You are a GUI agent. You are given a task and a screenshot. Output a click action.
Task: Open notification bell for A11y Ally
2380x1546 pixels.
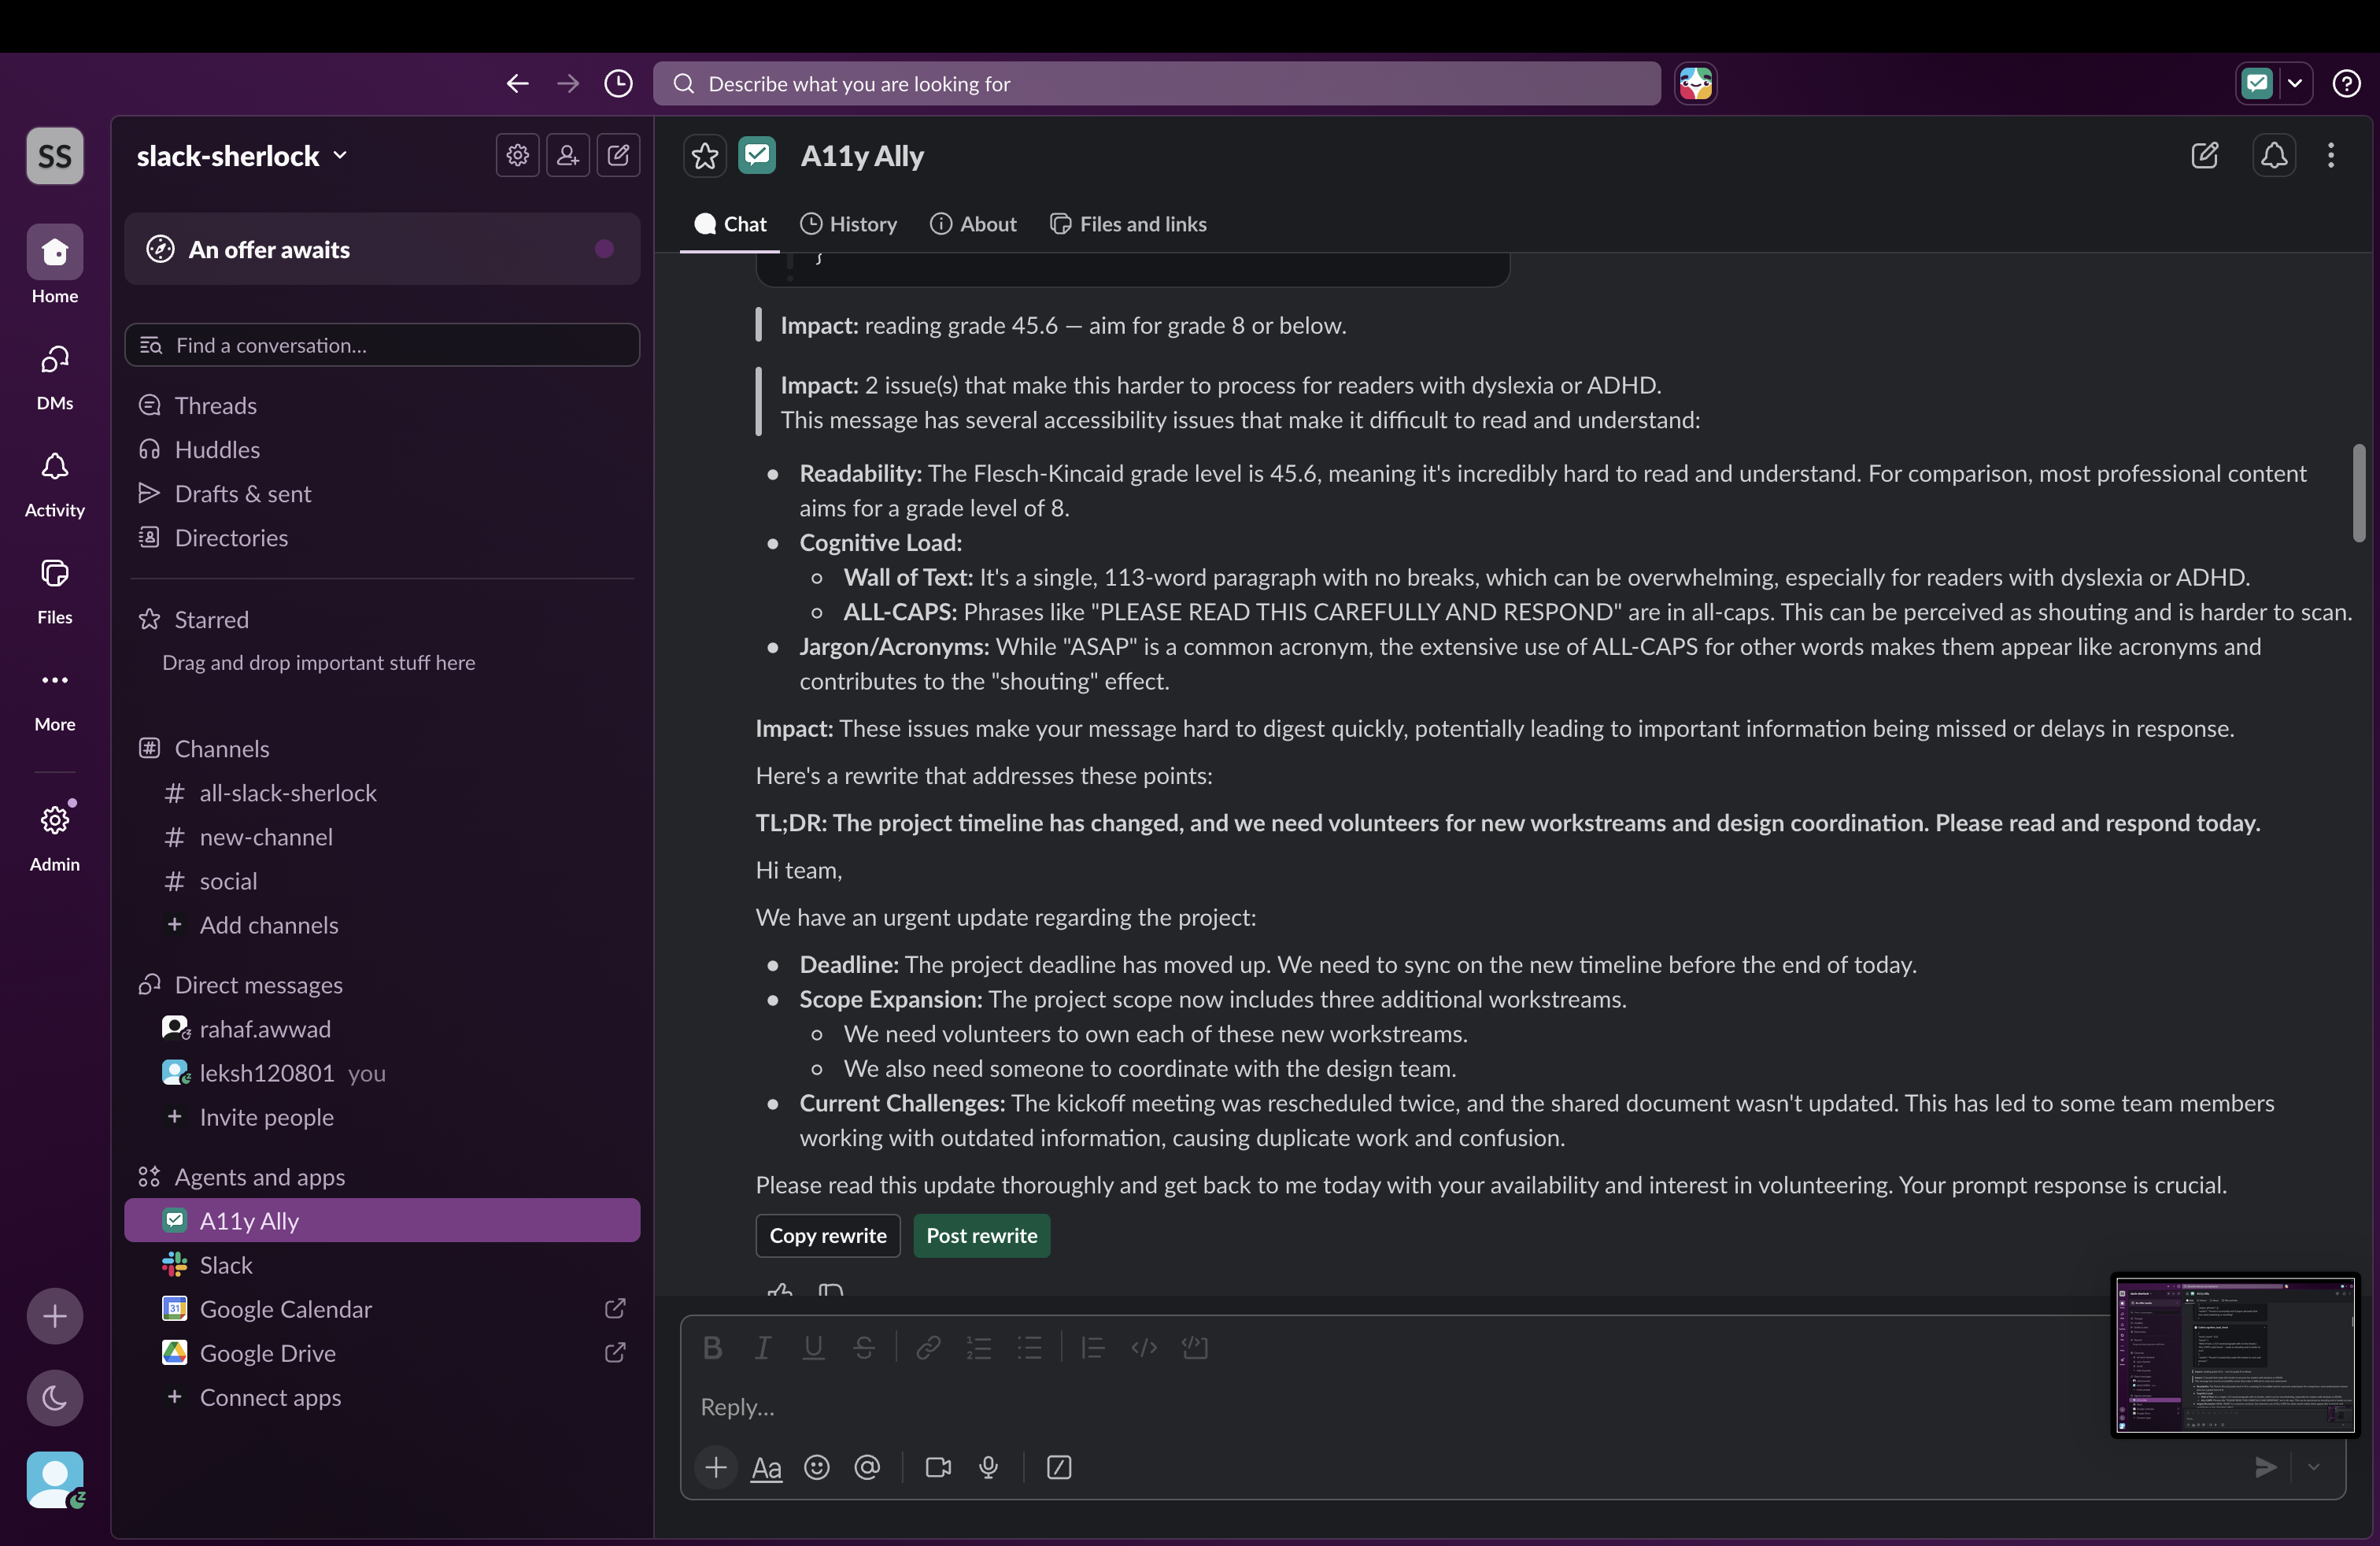[2273, 155]
